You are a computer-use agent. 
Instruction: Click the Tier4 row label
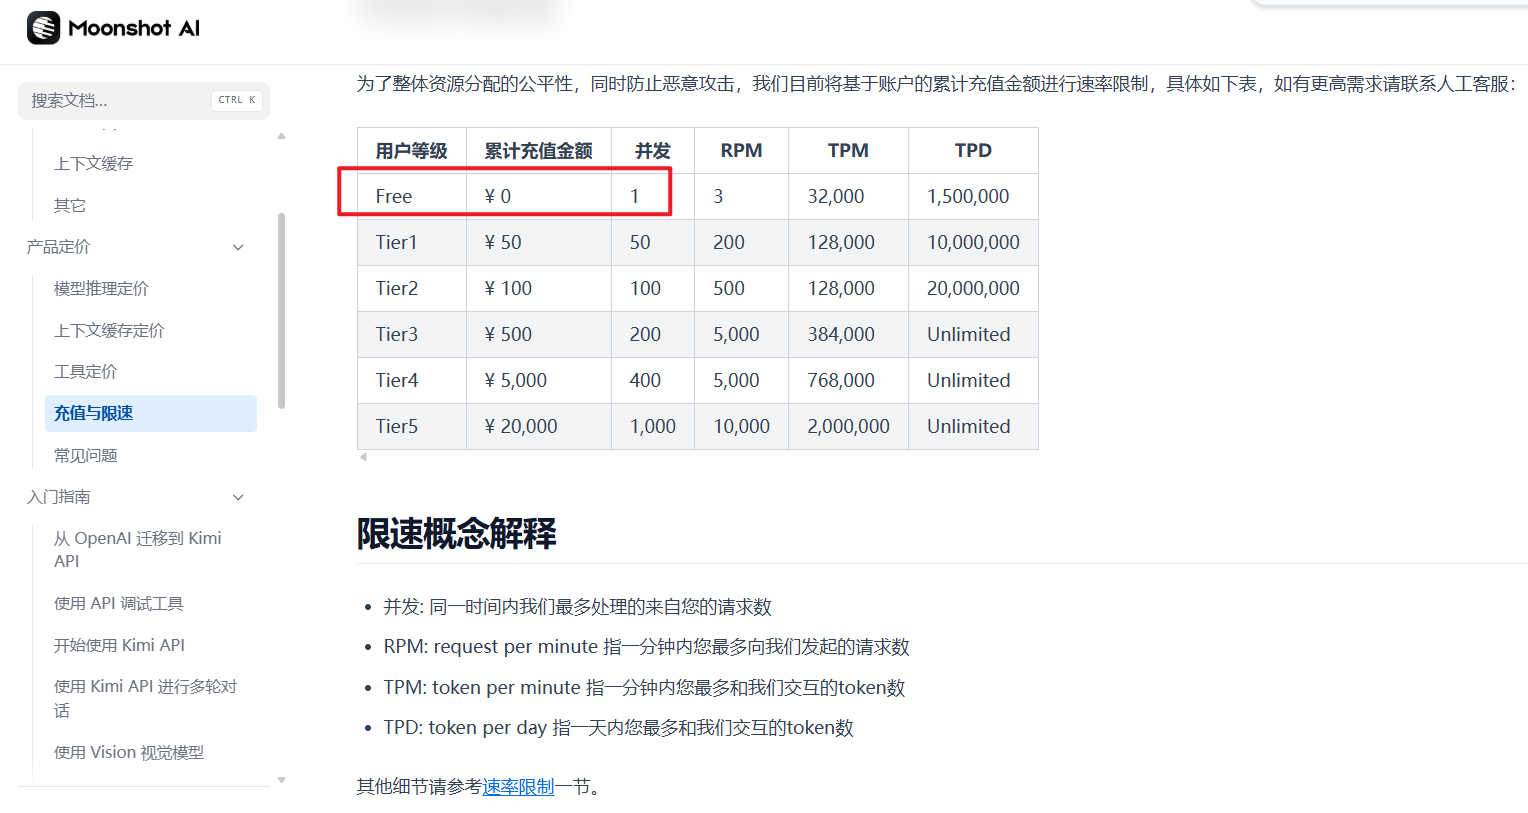[x=412, y=380]
